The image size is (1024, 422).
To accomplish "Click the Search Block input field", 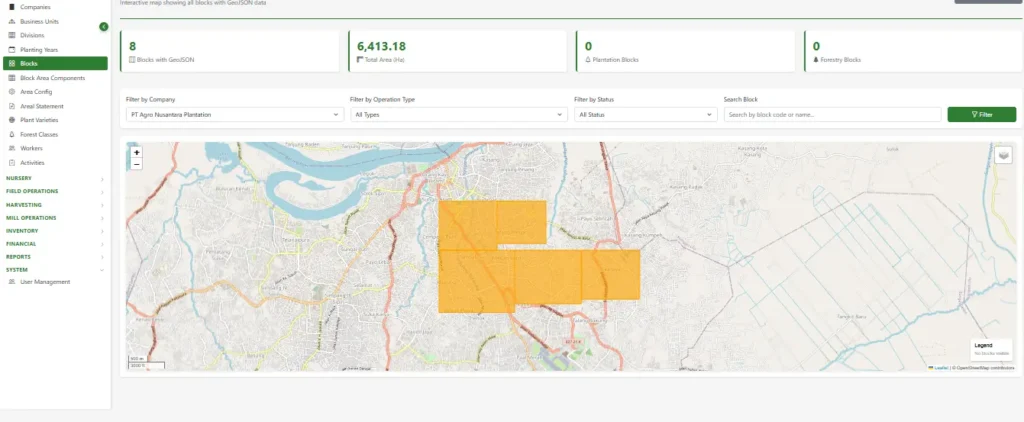I will coord(833,114).
